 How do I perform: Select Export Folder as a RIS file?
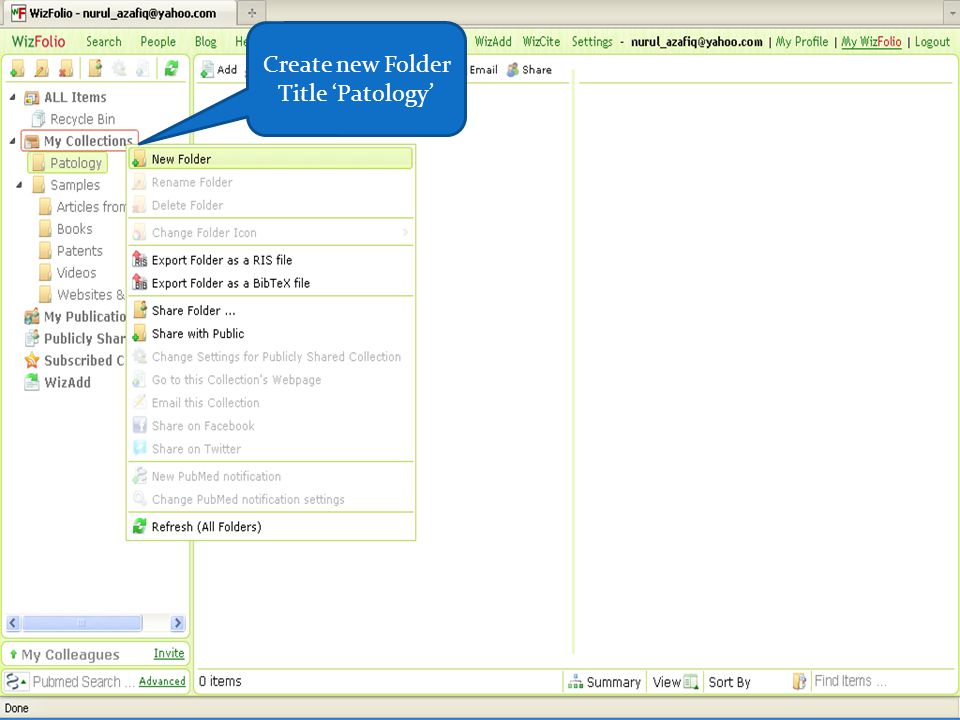(x=271, y=260)
